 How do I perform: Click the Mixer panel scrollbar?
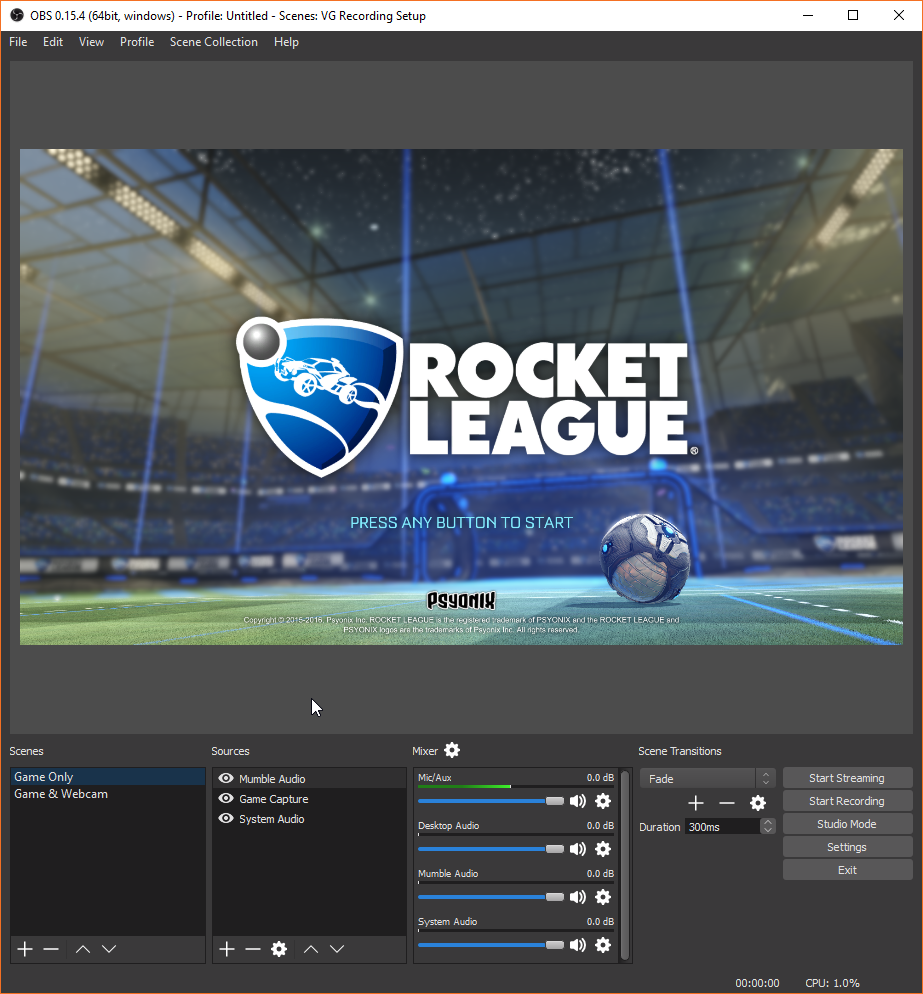point(625,866)
